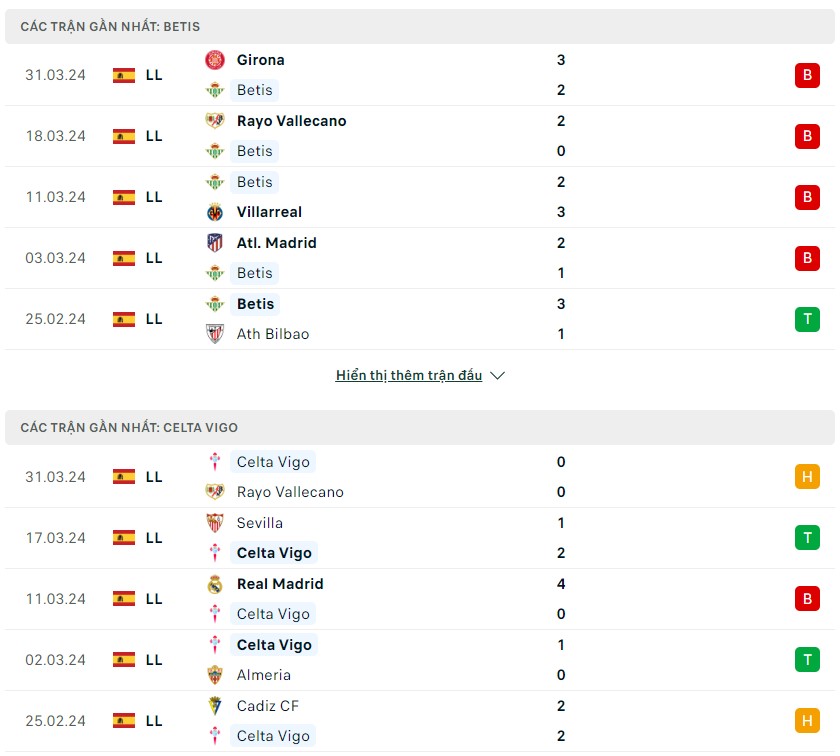Click the Sevilla club crest icon

215,523
